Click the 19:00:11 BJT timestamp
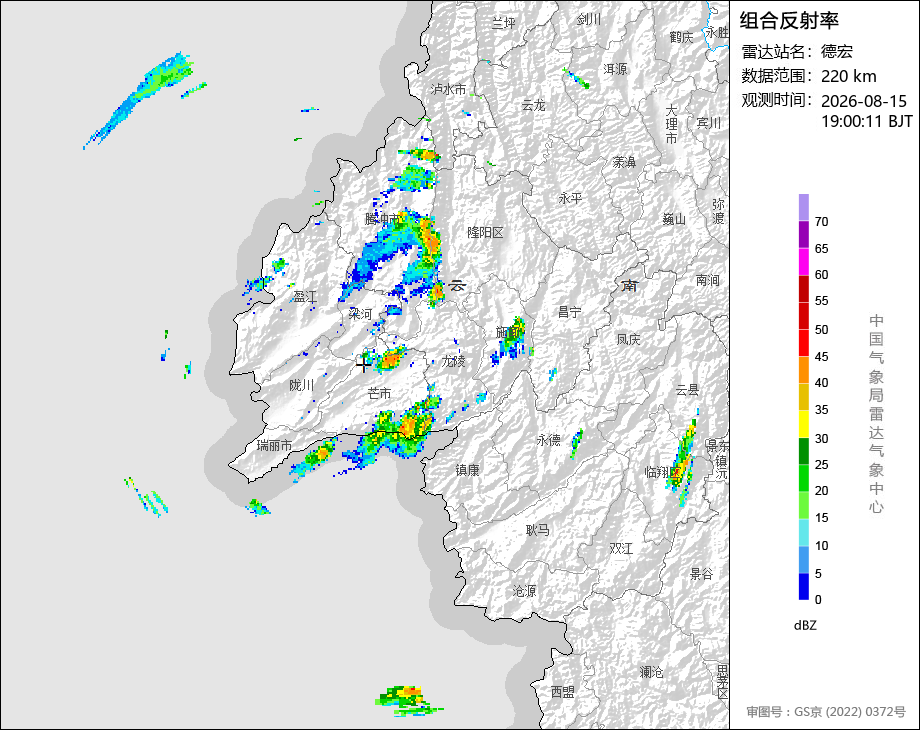920x730 pixels. (867, 121)
